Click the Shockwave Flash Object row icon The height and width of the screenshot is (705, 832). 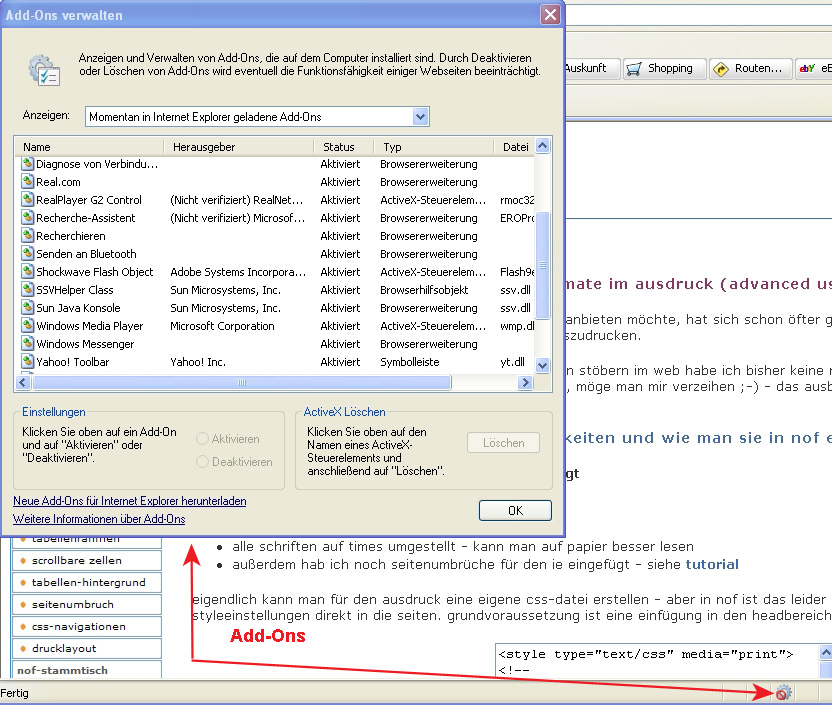pos(28,272)
